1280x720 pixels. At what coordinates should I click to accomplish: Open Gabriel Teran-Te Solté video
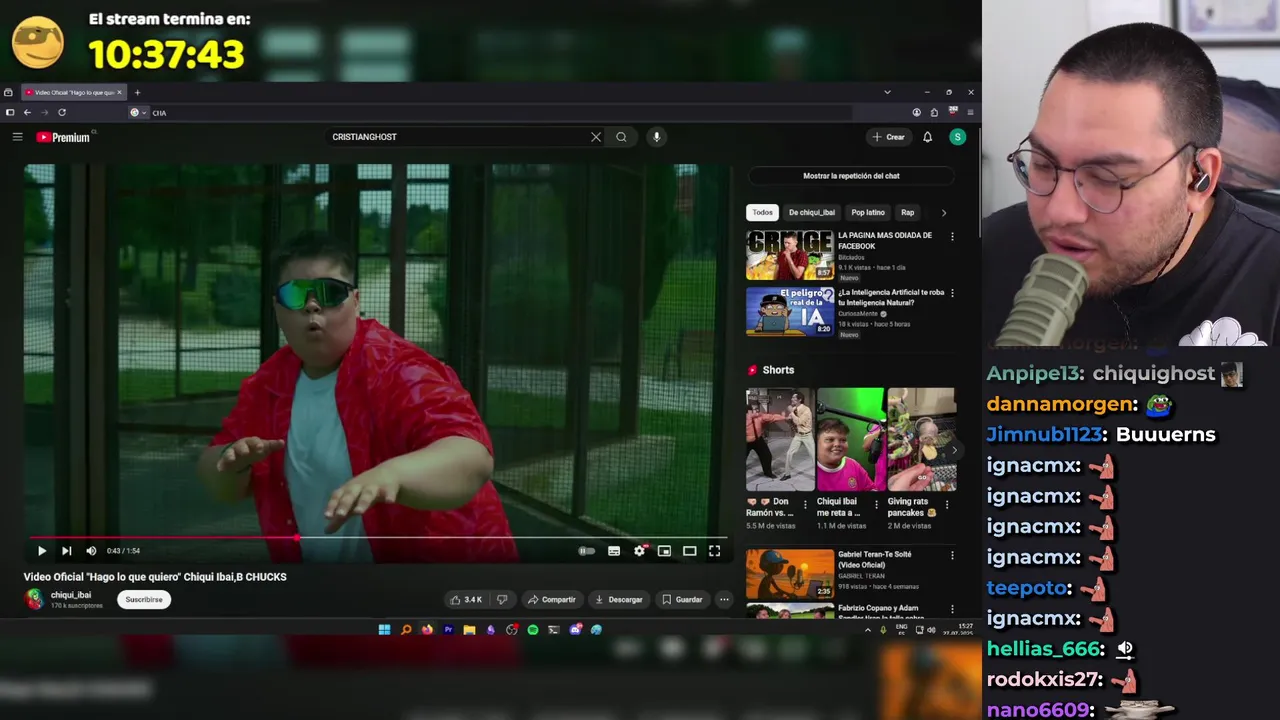pyautogui.click(x=789, y=573)
